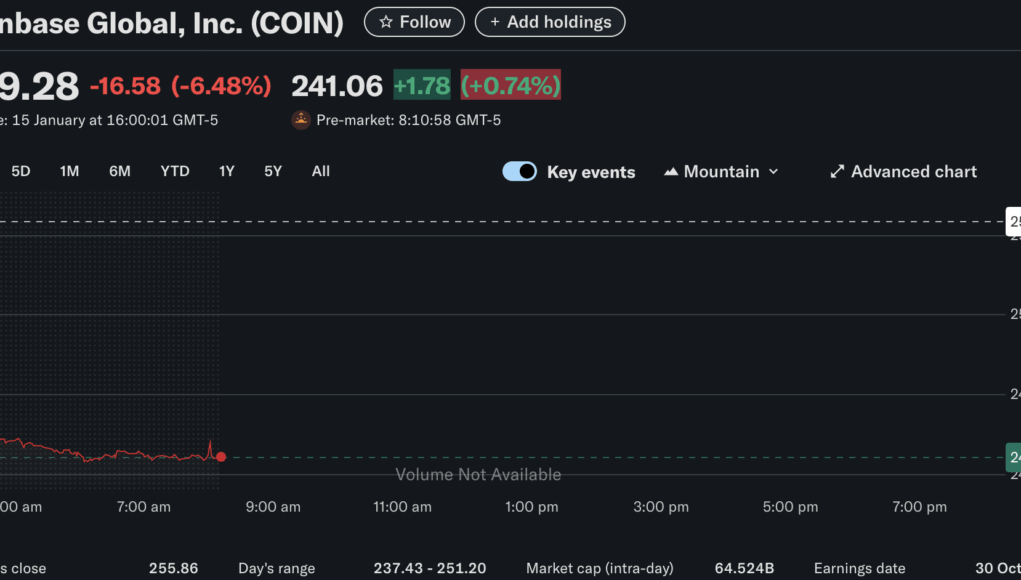The height and width of the screenshot is (580, 1021).
Task: Click the Key events label text
Action: click(590, 172)
